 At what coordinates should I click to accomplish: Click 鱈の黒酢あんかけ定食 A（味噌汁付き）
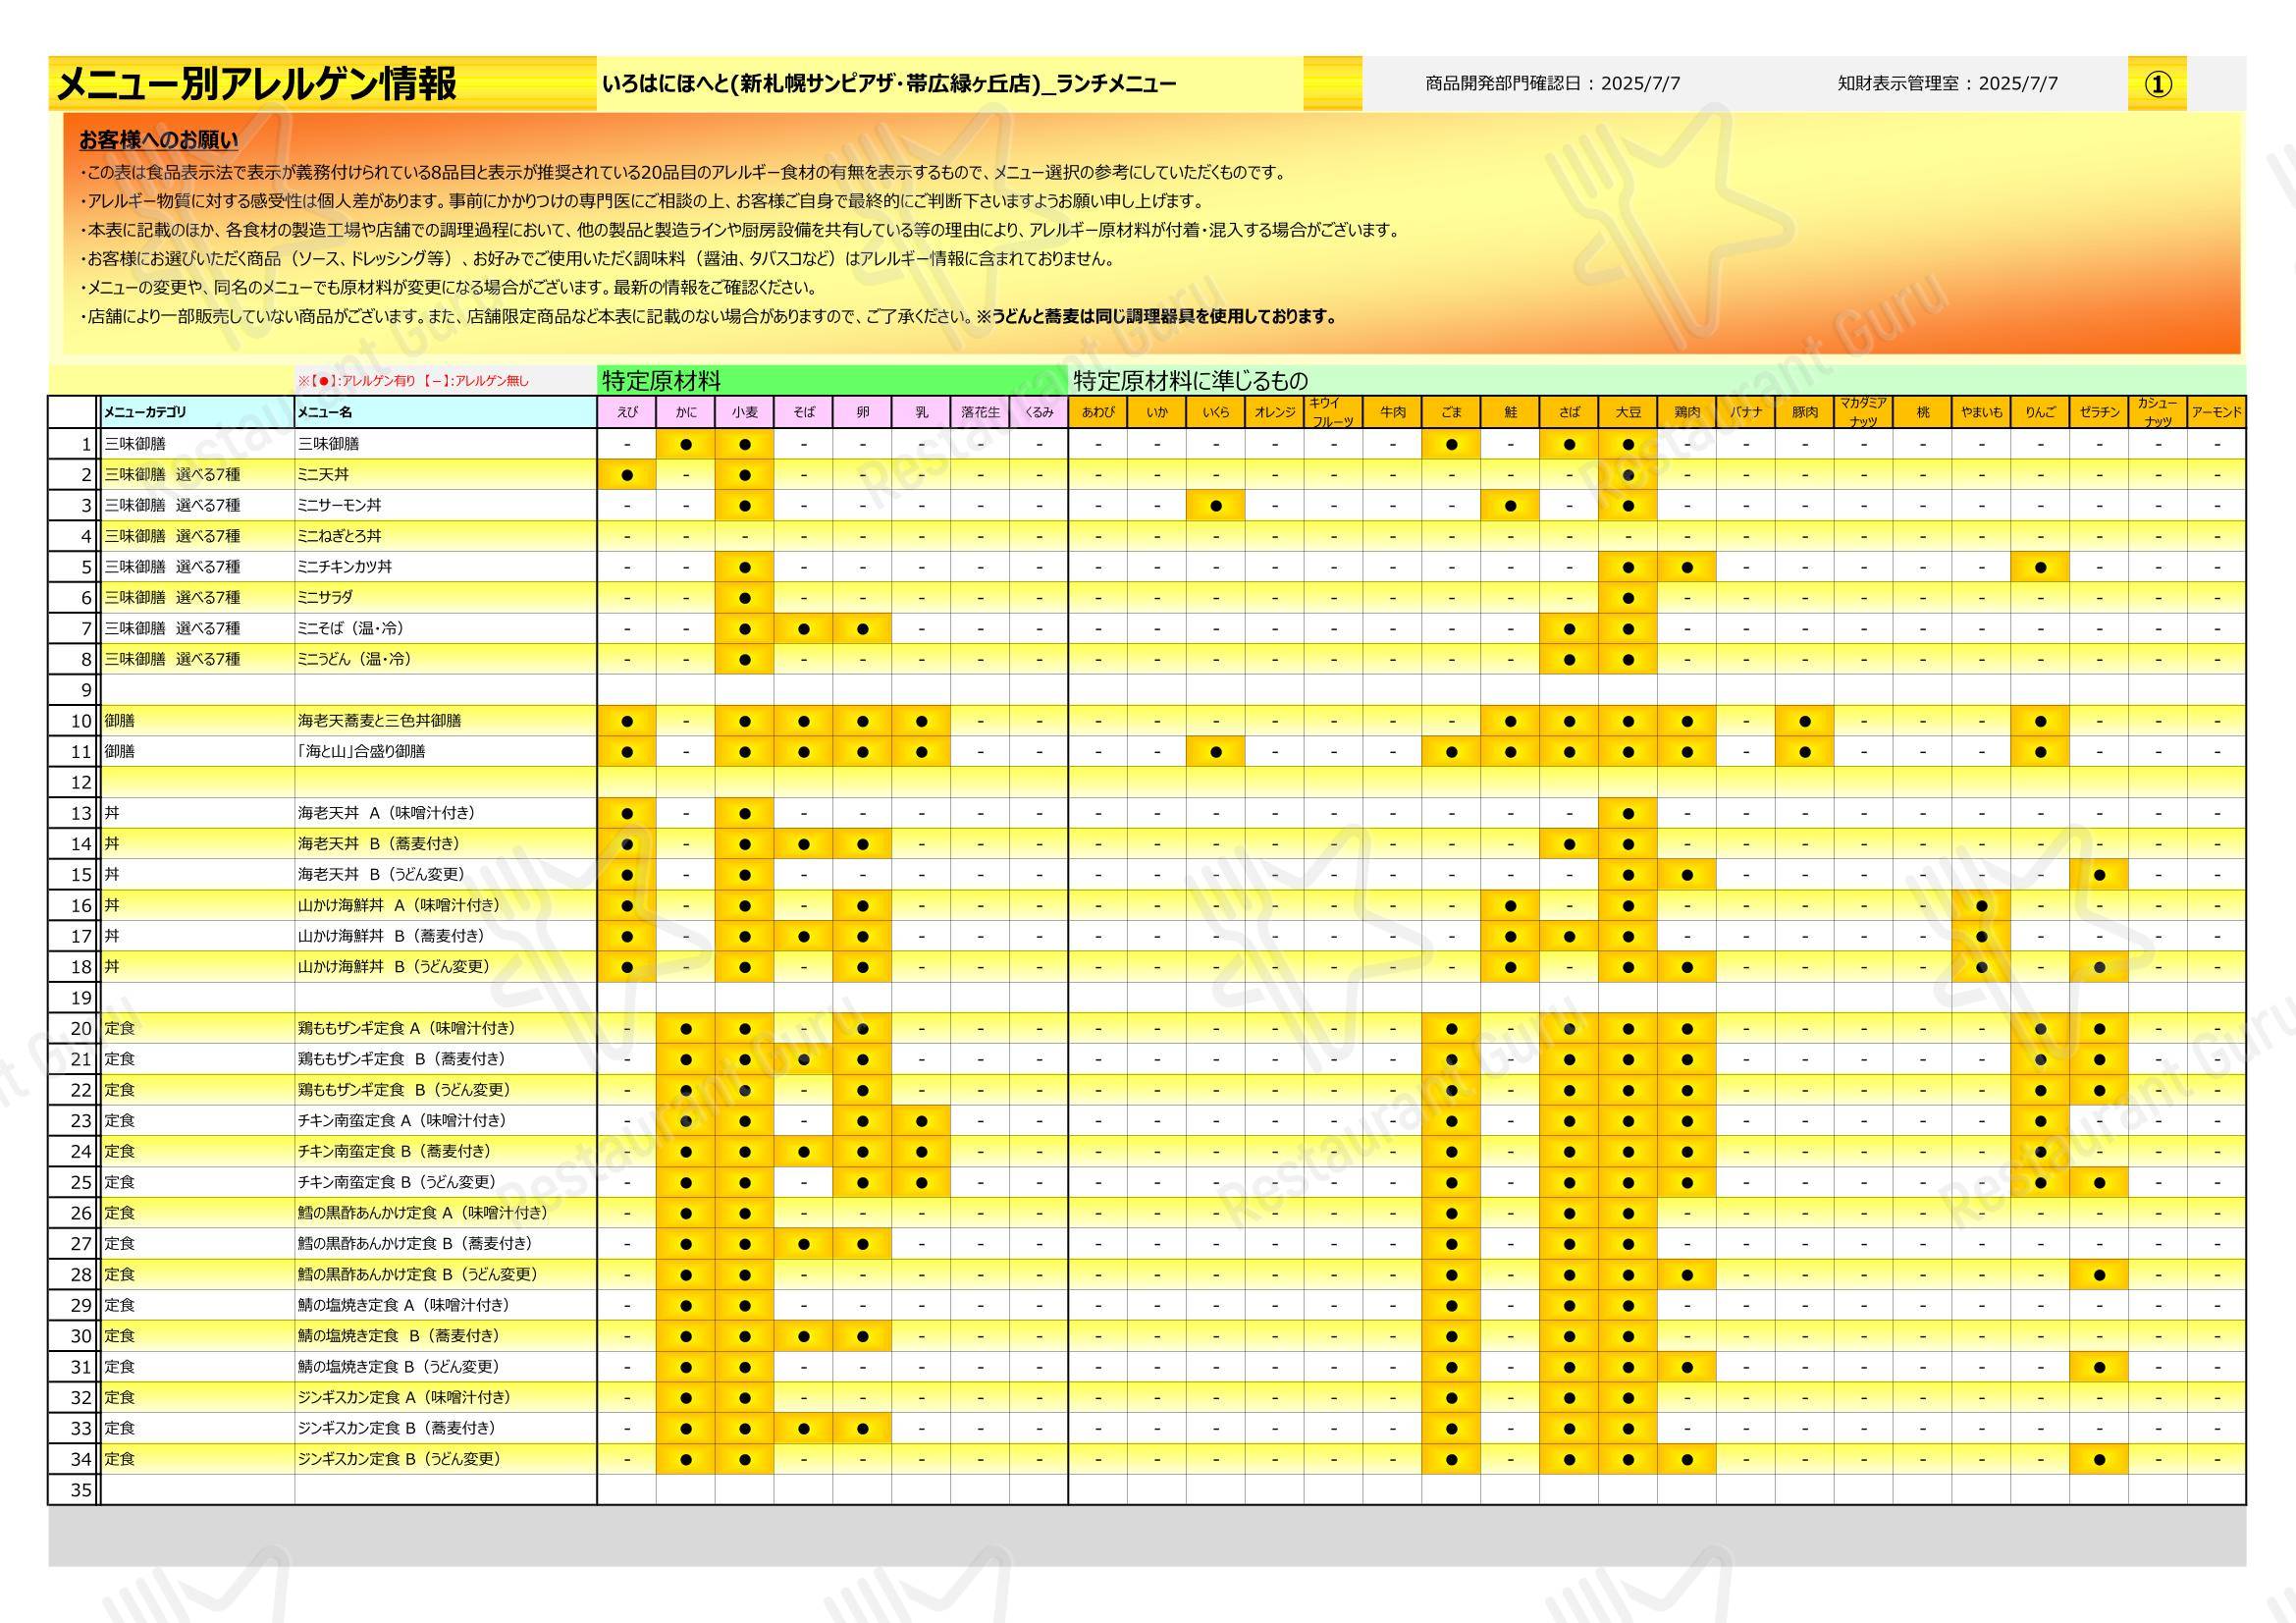(x=423, y=1213)
